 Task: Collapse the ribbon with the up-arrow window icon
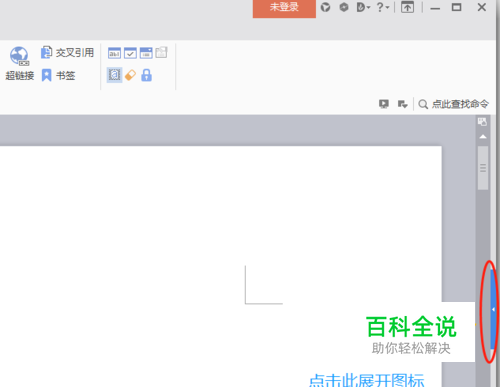[407, 7]
